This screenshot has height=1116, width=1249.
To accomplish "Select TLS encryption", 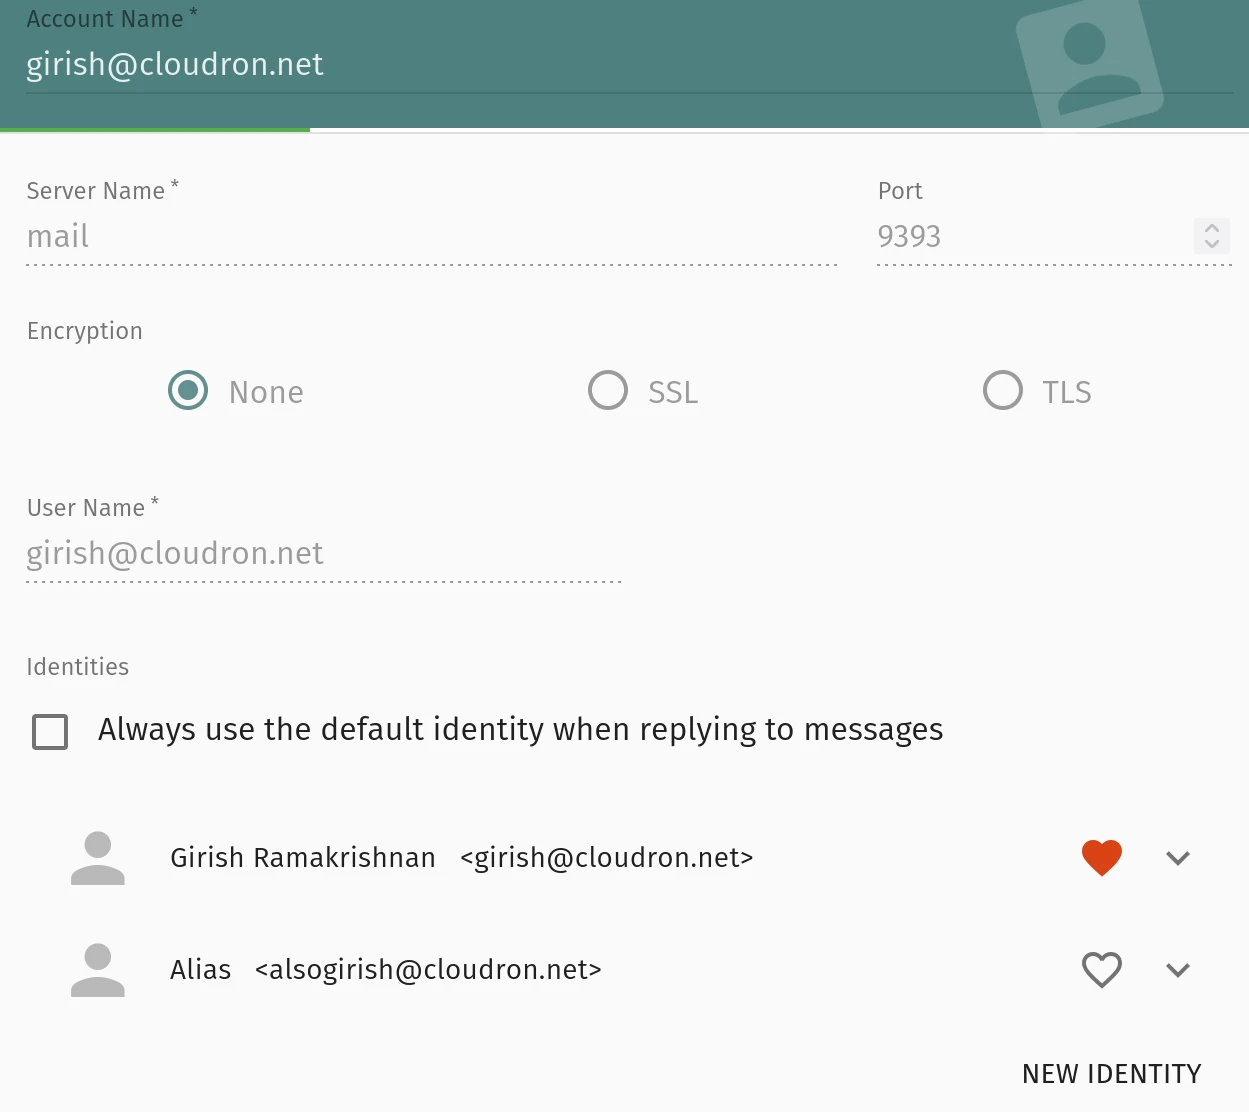I will [1002, 391].
